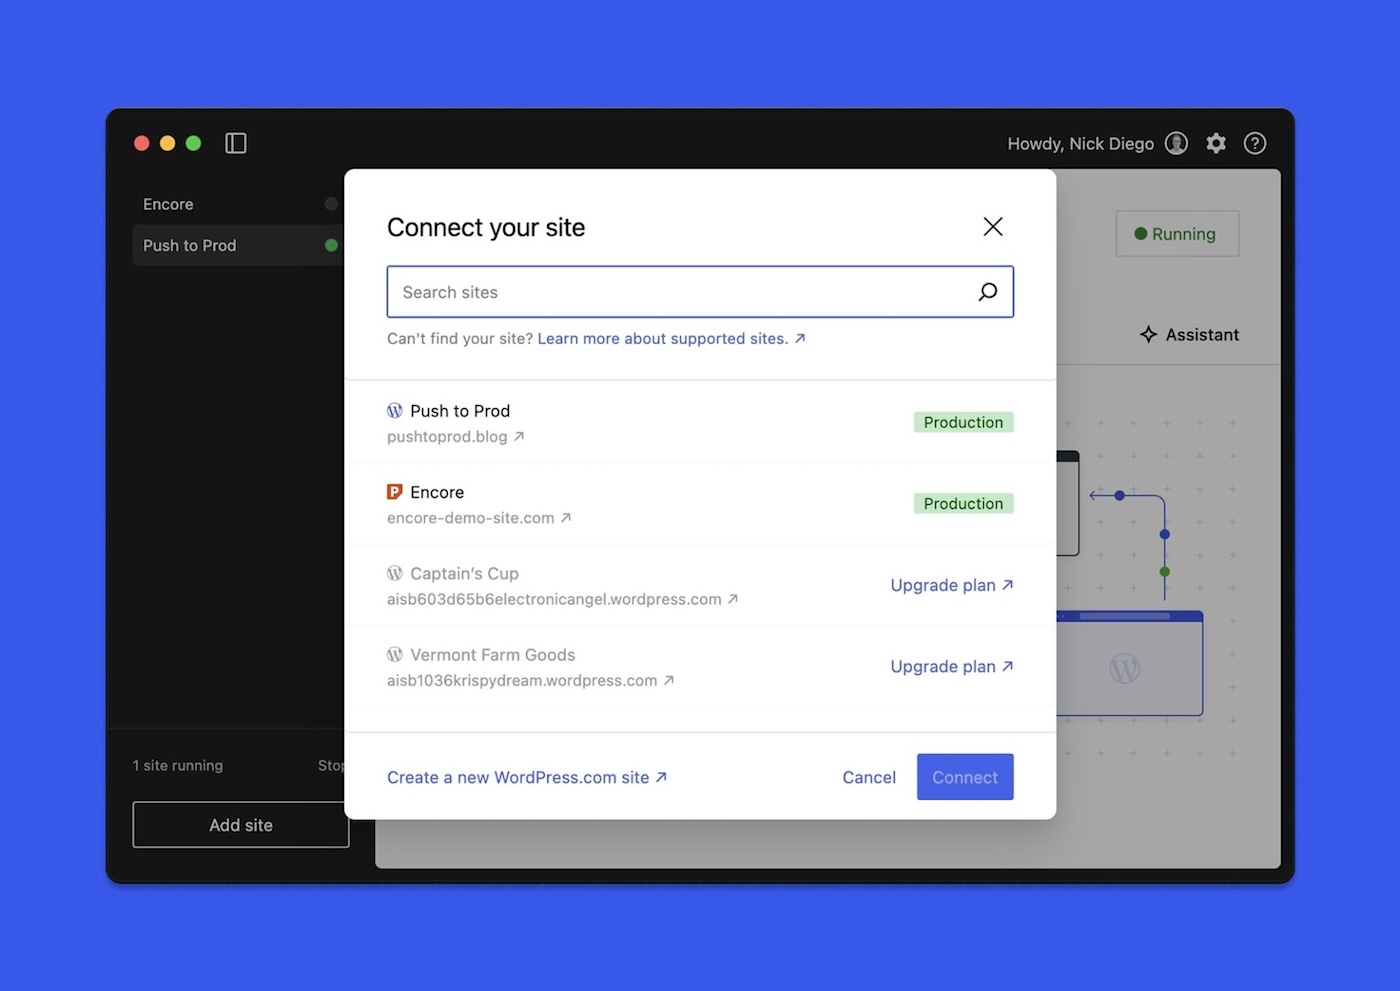
Task: Click the Captain's Cup site name
Action: (x=464, y=574)
